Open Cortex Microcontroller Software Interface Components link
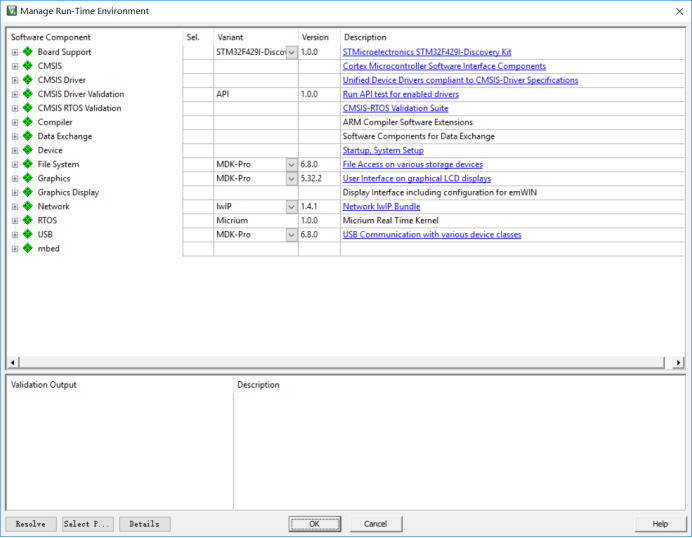This screenshot has height=538, width=692. (444, 66)
